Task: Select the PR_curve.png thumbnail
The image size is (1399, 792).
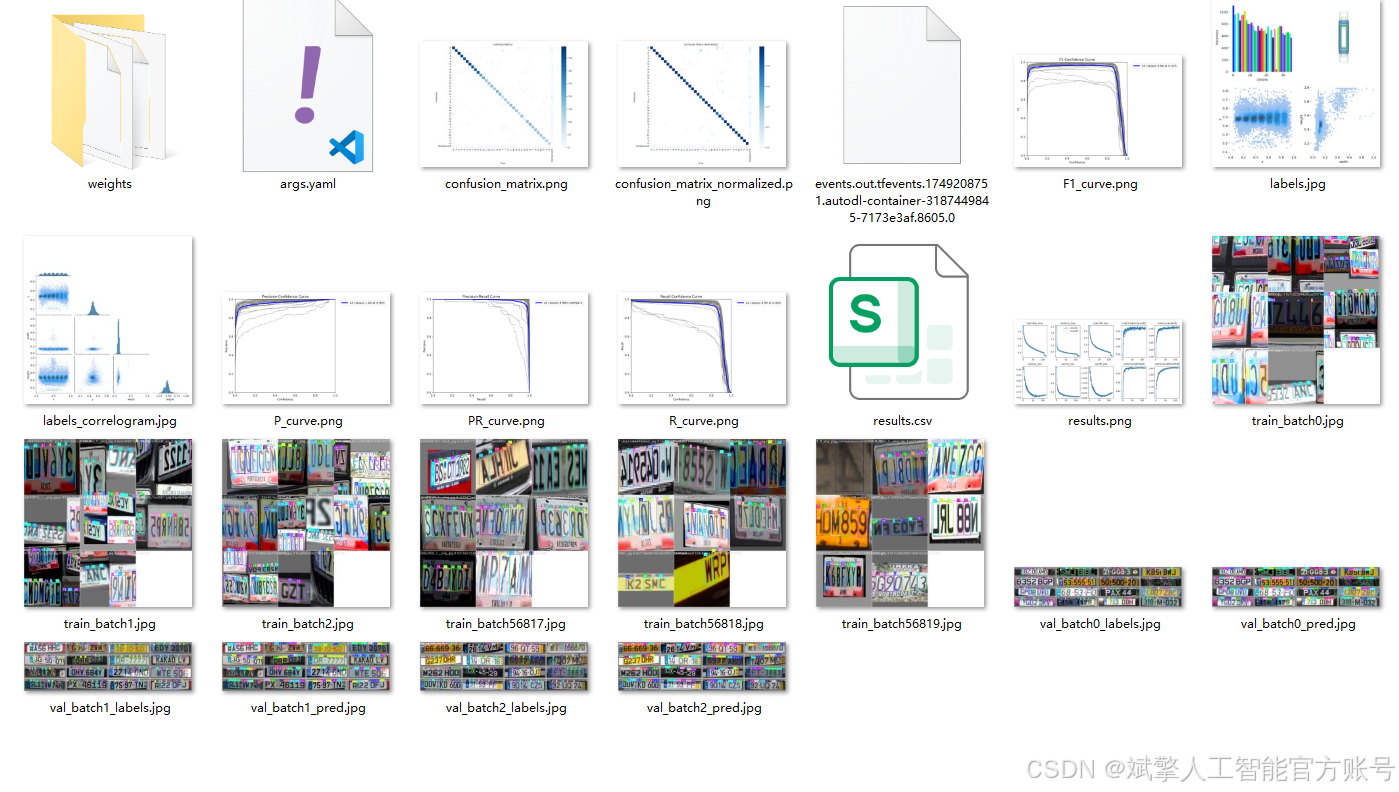Action: click(504, 348)
